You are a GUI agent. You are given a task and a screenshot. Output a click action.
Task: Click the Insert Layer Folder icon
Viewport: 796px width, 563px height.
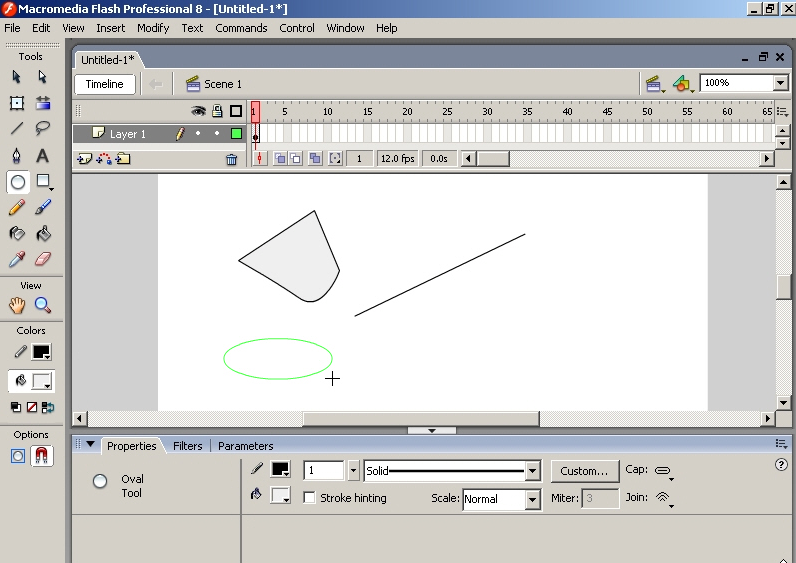click(123, 159)
